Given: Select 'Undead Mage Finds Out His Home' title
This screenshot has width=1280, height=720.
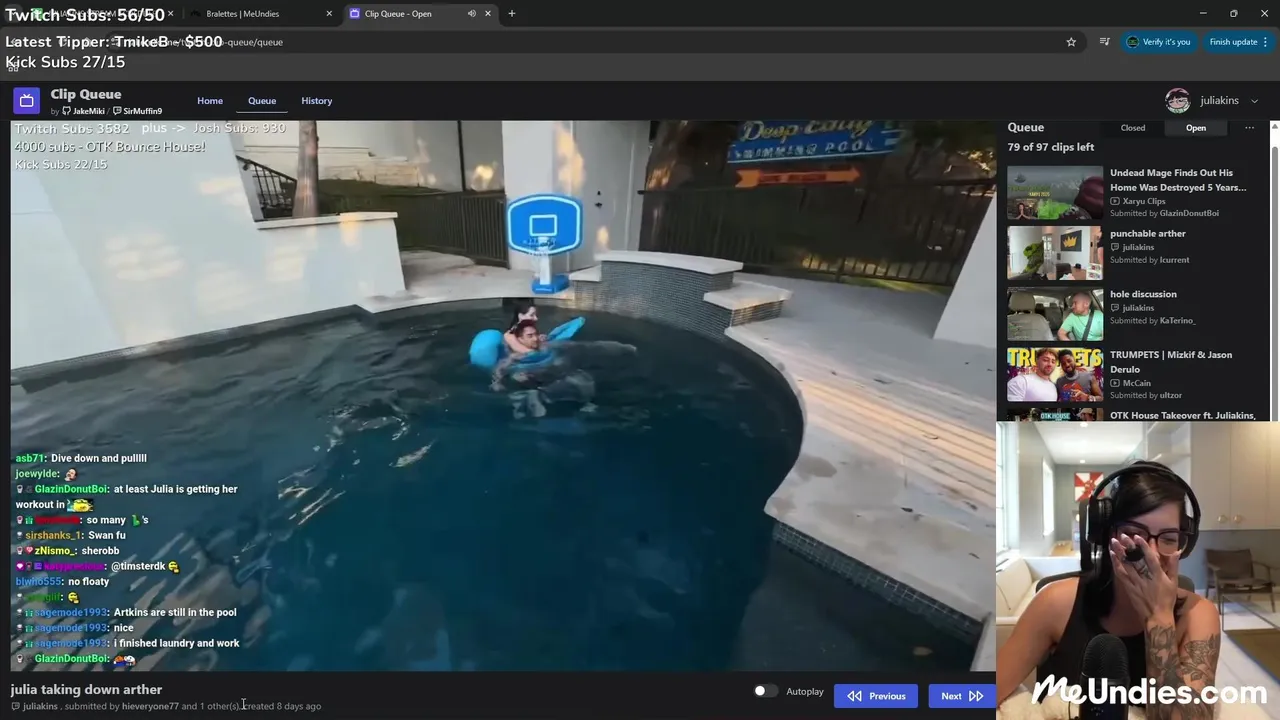Looking at the screenshot, I should pyautogui.click(x=1178, y=180).
